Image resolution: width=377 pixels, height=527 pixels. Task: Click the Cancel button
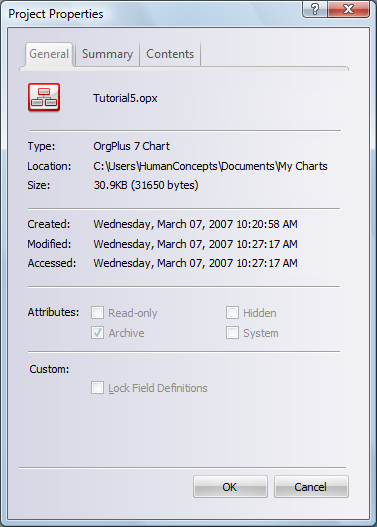click(x=311, y=487)
